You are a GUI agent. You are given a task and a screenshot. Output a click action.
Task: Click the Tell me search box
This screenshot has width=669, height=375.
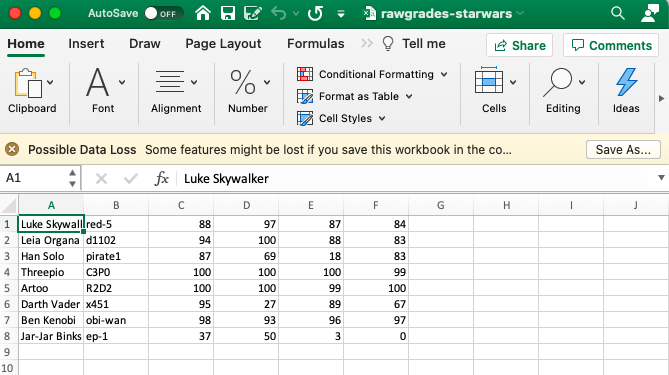(x=414, y=44)
